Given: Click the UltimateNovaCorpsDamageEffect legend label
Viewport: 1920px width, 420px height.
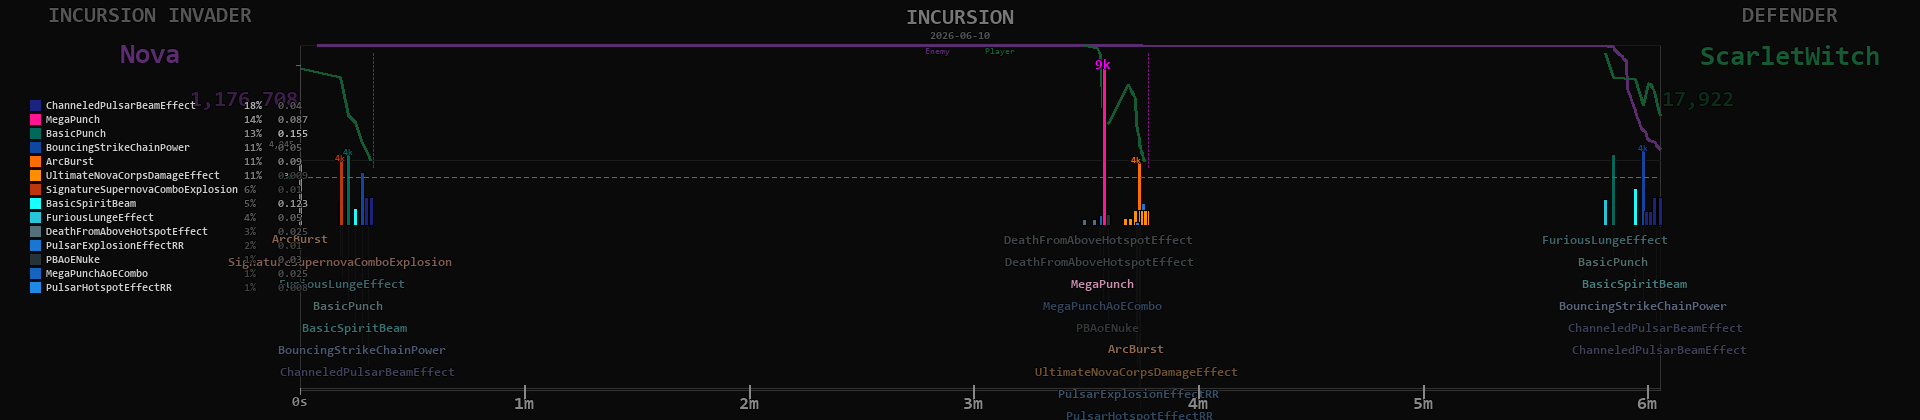Looking at the screenshot, I should [133, 175].
